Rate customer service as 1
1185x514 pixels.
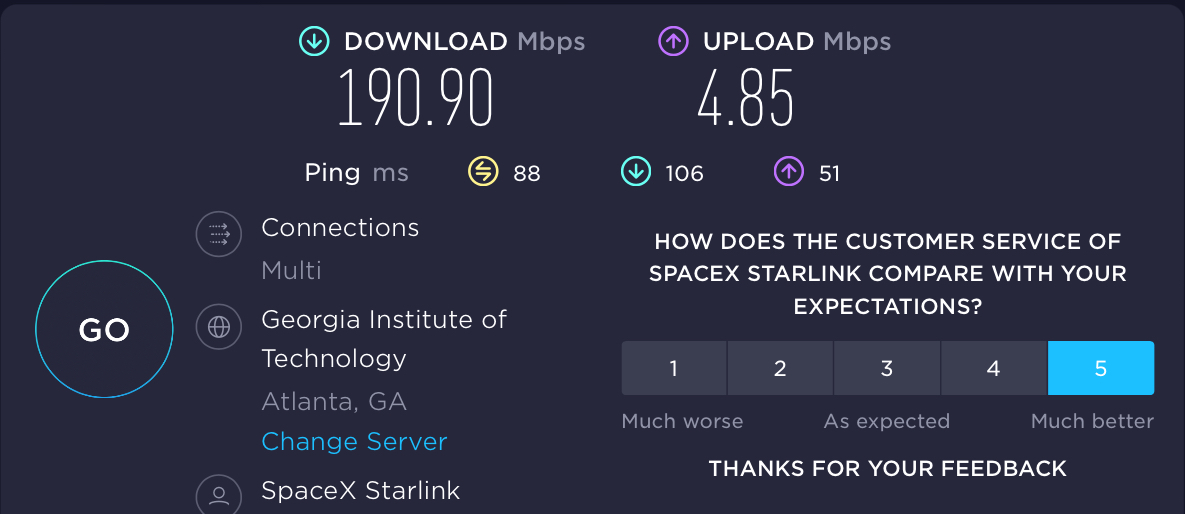pyautogui.click(x=674, y=368)
